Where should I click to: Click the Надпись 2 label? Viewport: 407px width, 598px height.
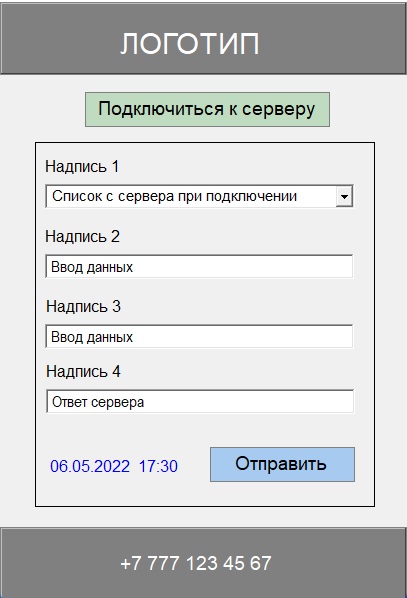(82, 236)
